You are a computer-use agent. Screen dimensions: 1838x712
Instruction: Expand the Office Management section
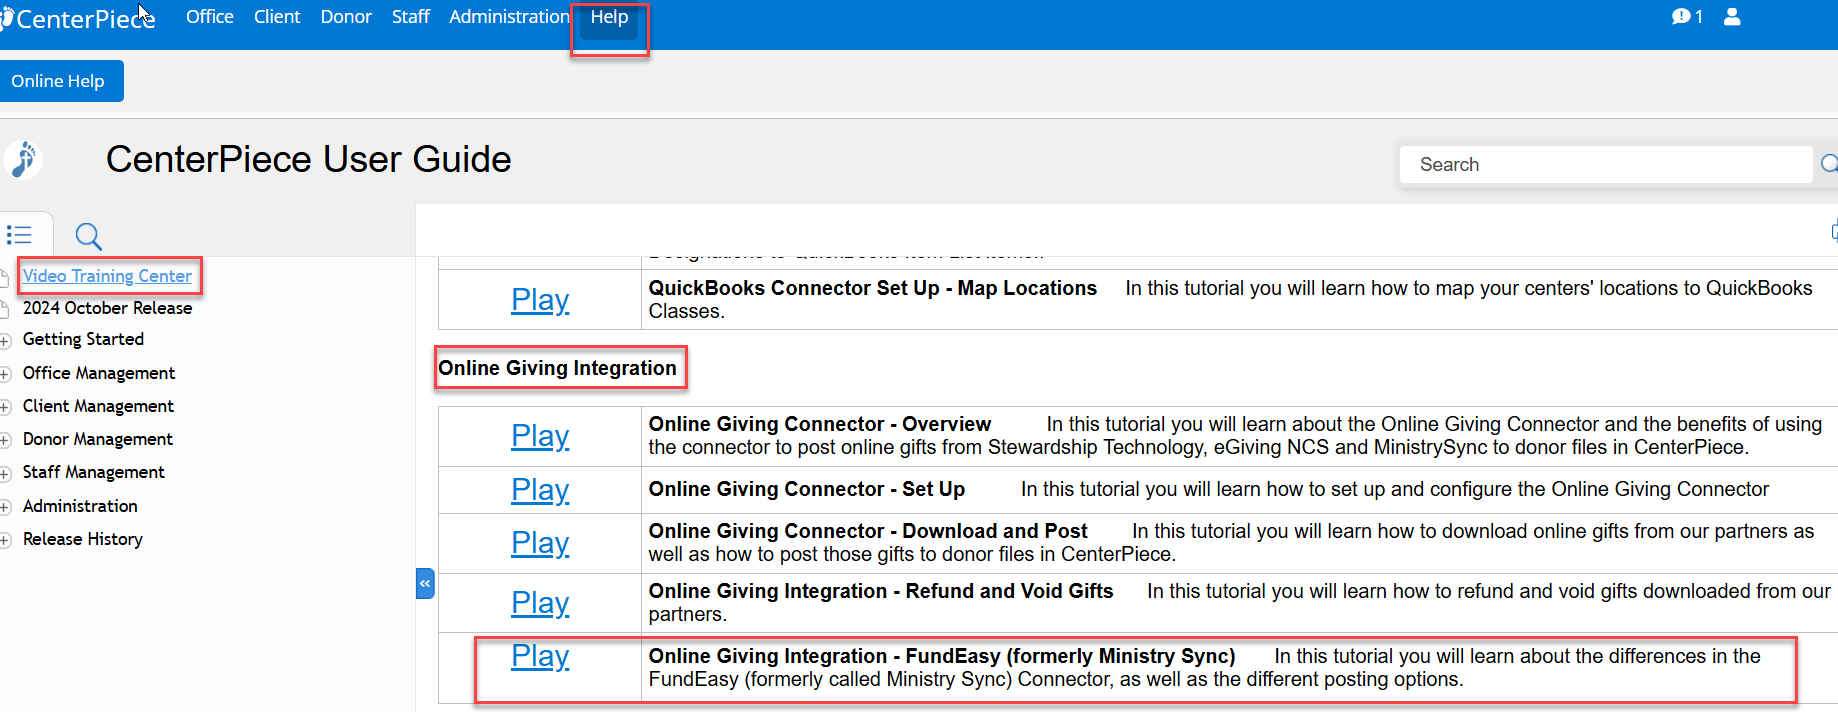5,374
